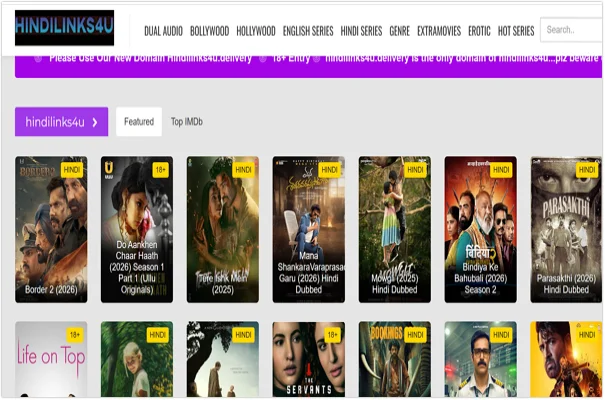Open the Extramovies link

tap(439, 31)
